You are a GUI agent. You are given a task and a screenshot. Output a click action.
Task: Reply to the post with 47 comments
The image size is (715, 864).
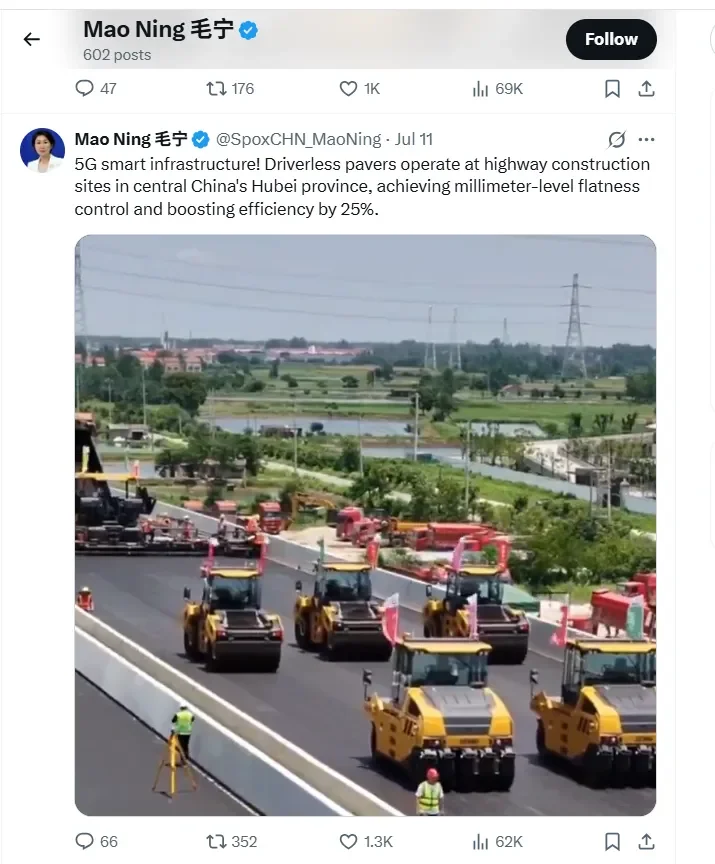click(x=95, y=89)
